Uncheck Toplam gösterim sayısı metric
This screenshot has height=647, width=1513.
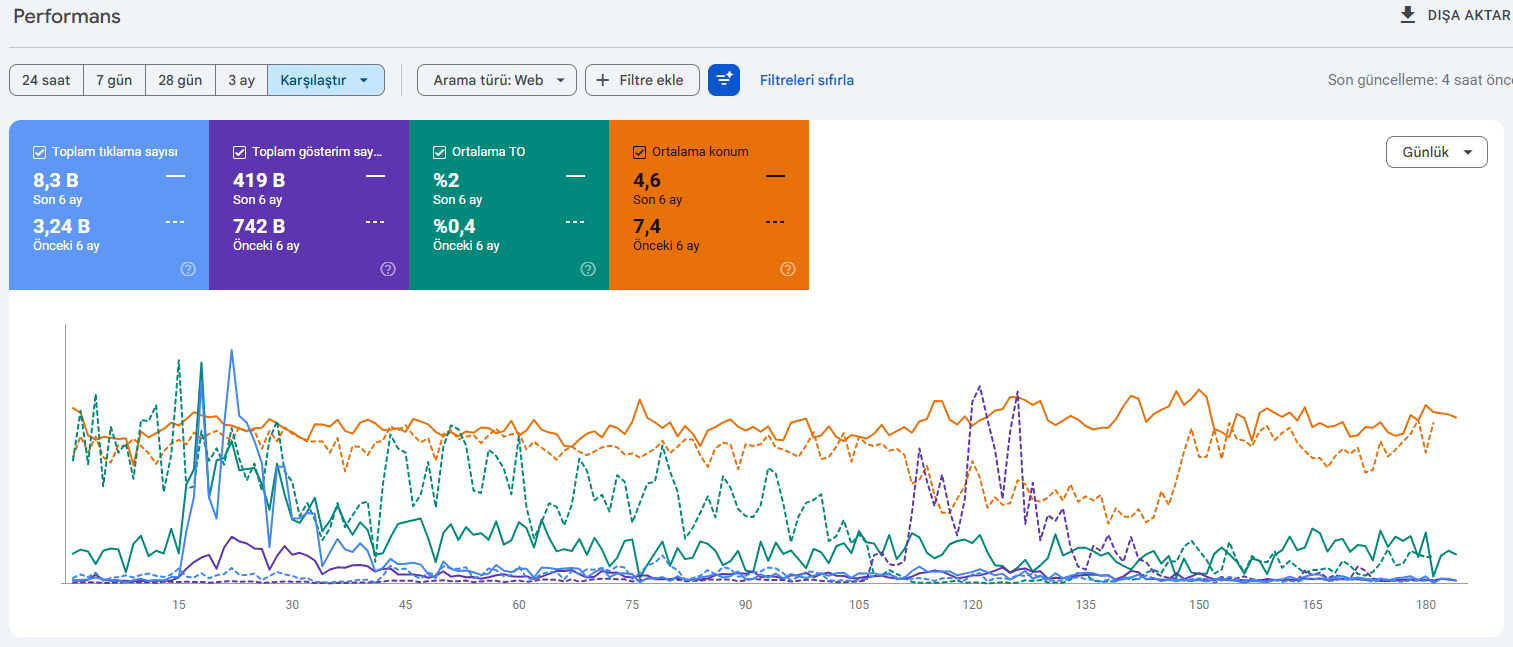[x=239, y=152]
